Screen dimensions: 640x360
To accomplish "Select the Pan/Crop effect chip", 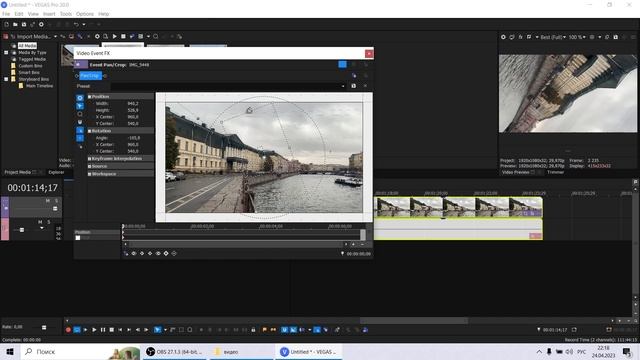I will 90,76.
